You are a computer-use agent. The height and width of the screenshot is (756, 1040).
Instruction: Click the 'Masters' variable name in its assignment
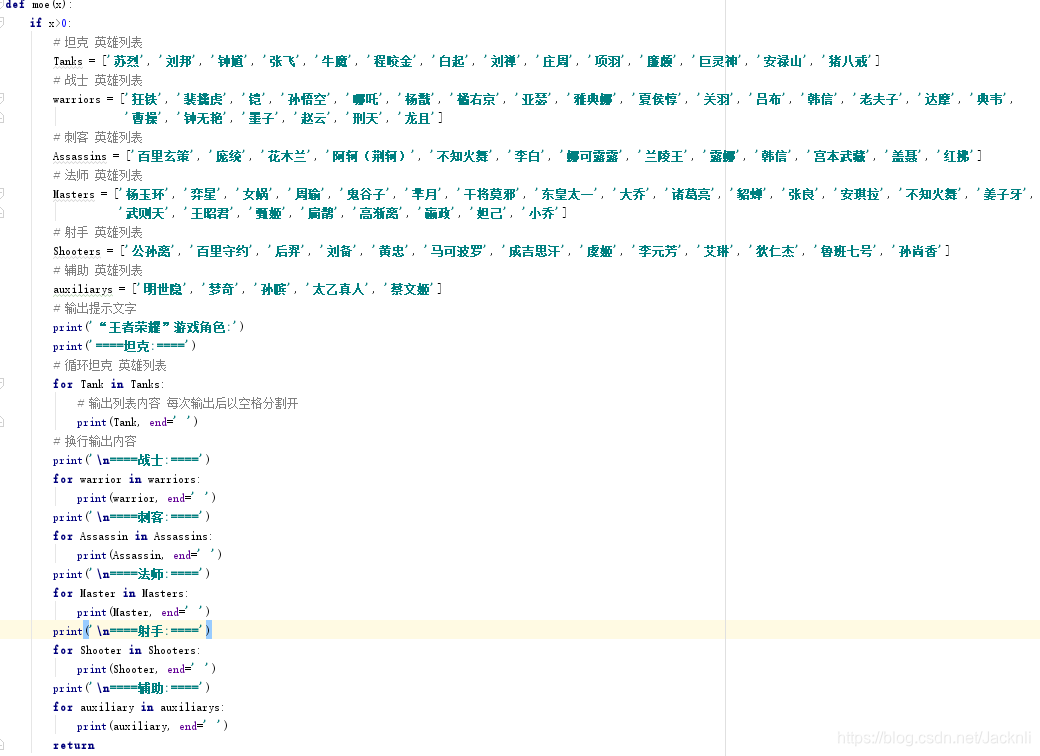tap(74, 194)
